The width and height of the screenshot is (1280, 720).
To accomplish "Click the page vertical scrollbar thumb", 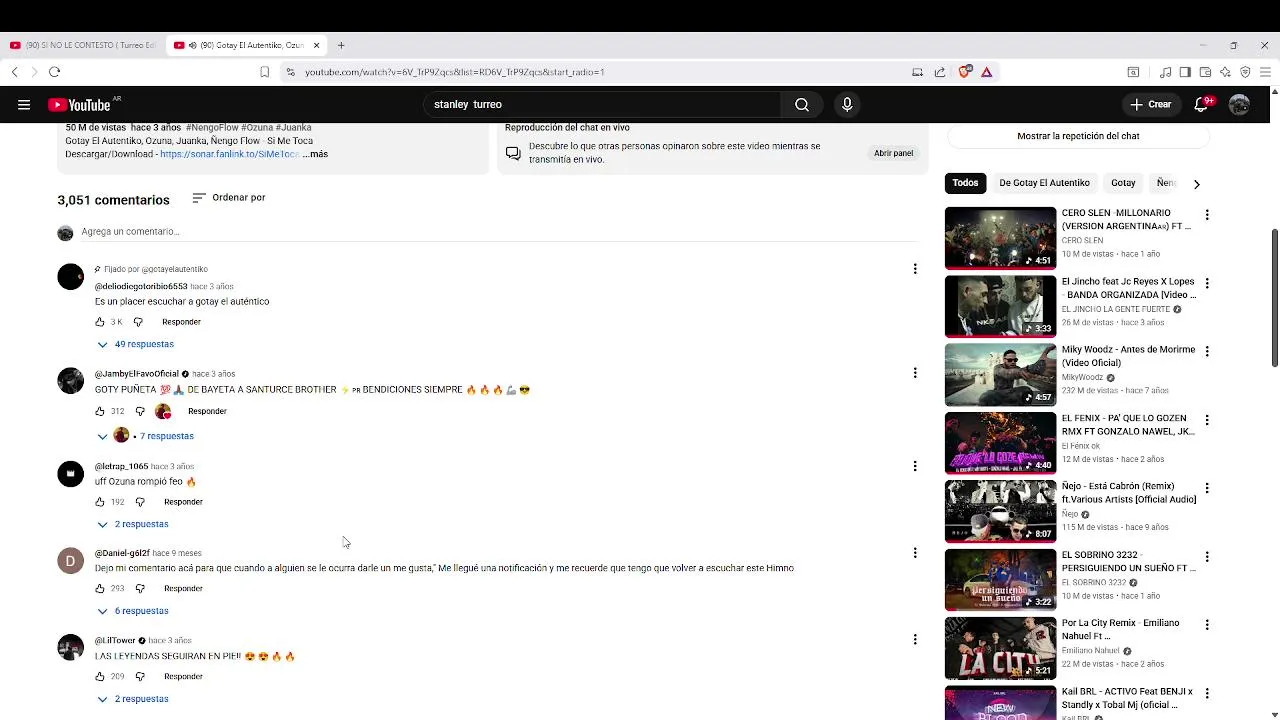I will (x=1274, y=298).
